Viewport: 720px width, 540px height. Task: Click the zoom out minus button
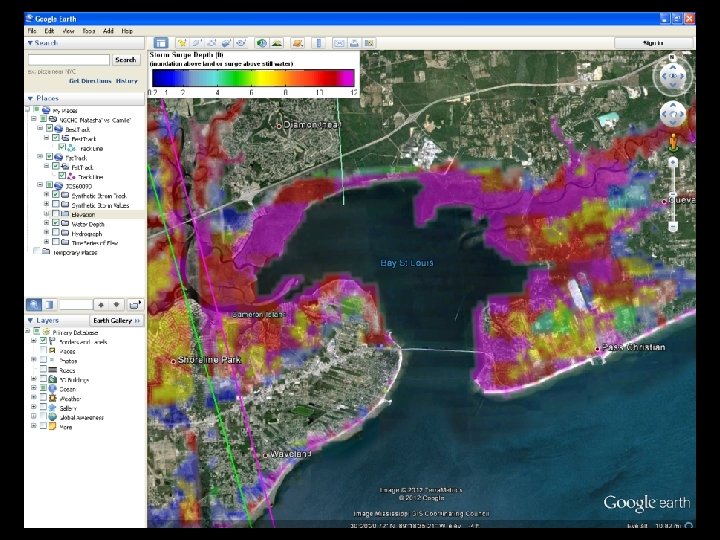point(673,226)
